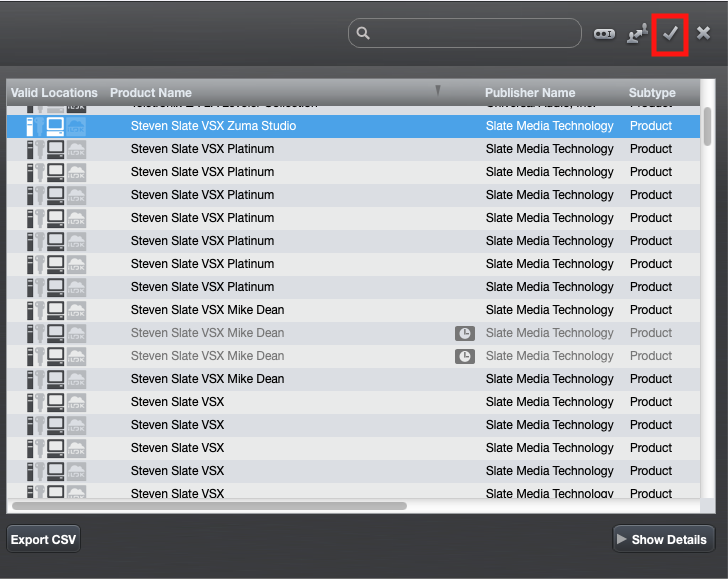
Task: Click the horizontal scrollbar at table bottom
Action: pos(209,506)
